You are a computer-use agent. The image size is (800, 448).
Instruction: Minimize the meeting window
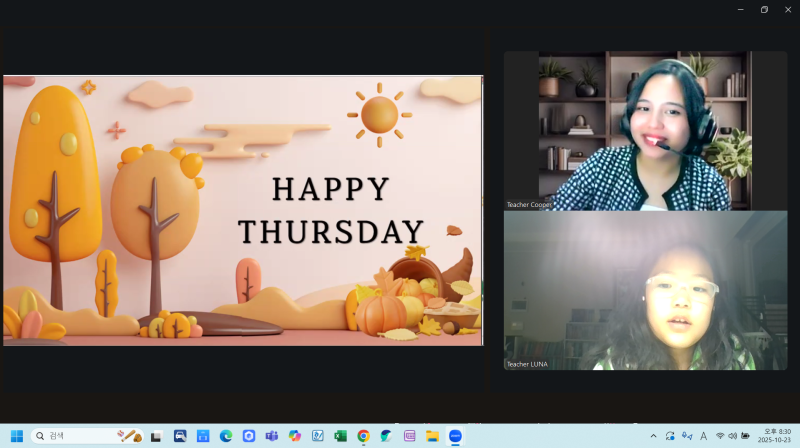740,9
